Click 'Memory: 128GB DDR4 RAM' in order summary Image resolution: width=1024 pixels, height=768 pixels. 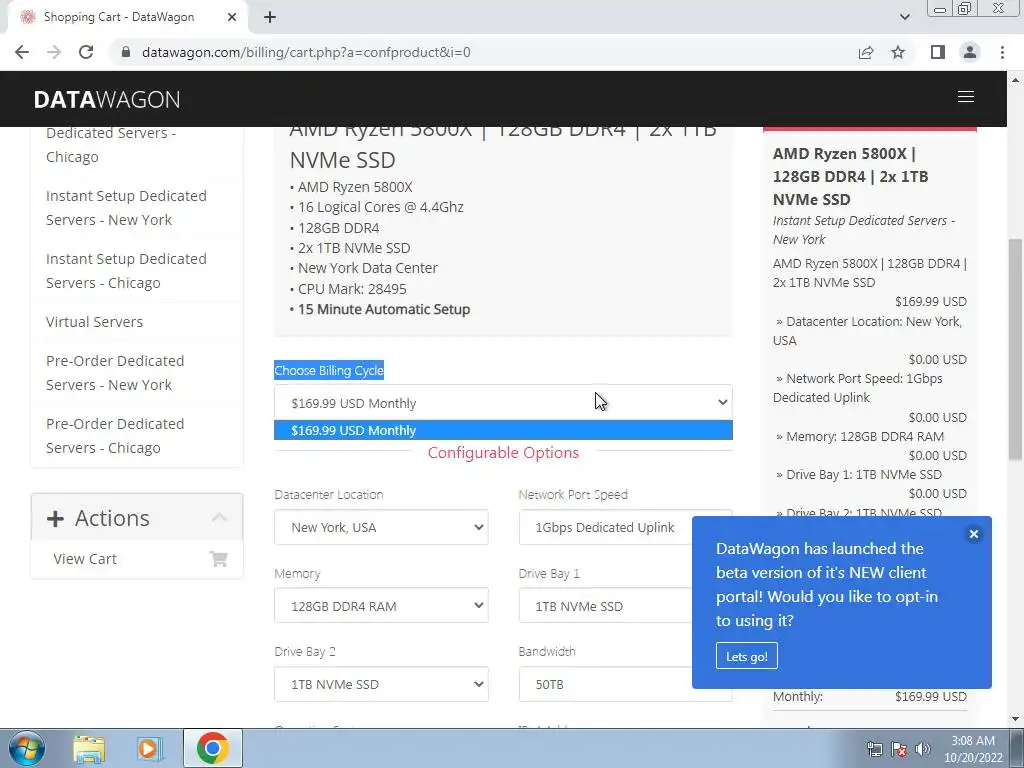[865, 436]
